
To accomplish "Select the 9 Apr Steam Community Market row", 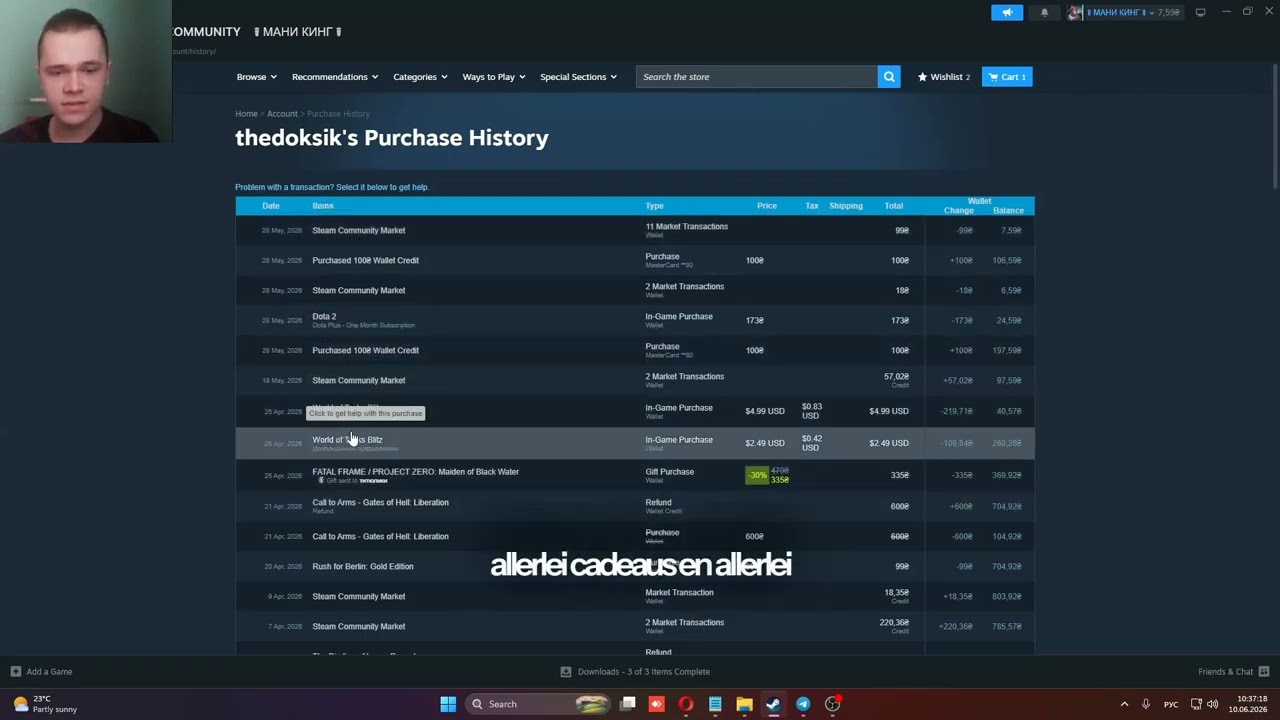I will (635, 596).
